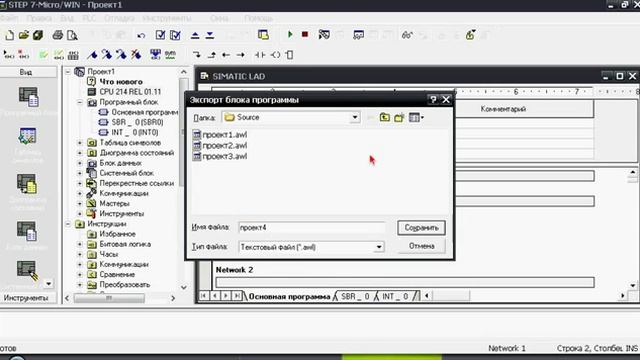Image resolution: width=640 pixels, height=360 pixels.
Task: Insert a contact from the toolbar
Action: [260, 55]
